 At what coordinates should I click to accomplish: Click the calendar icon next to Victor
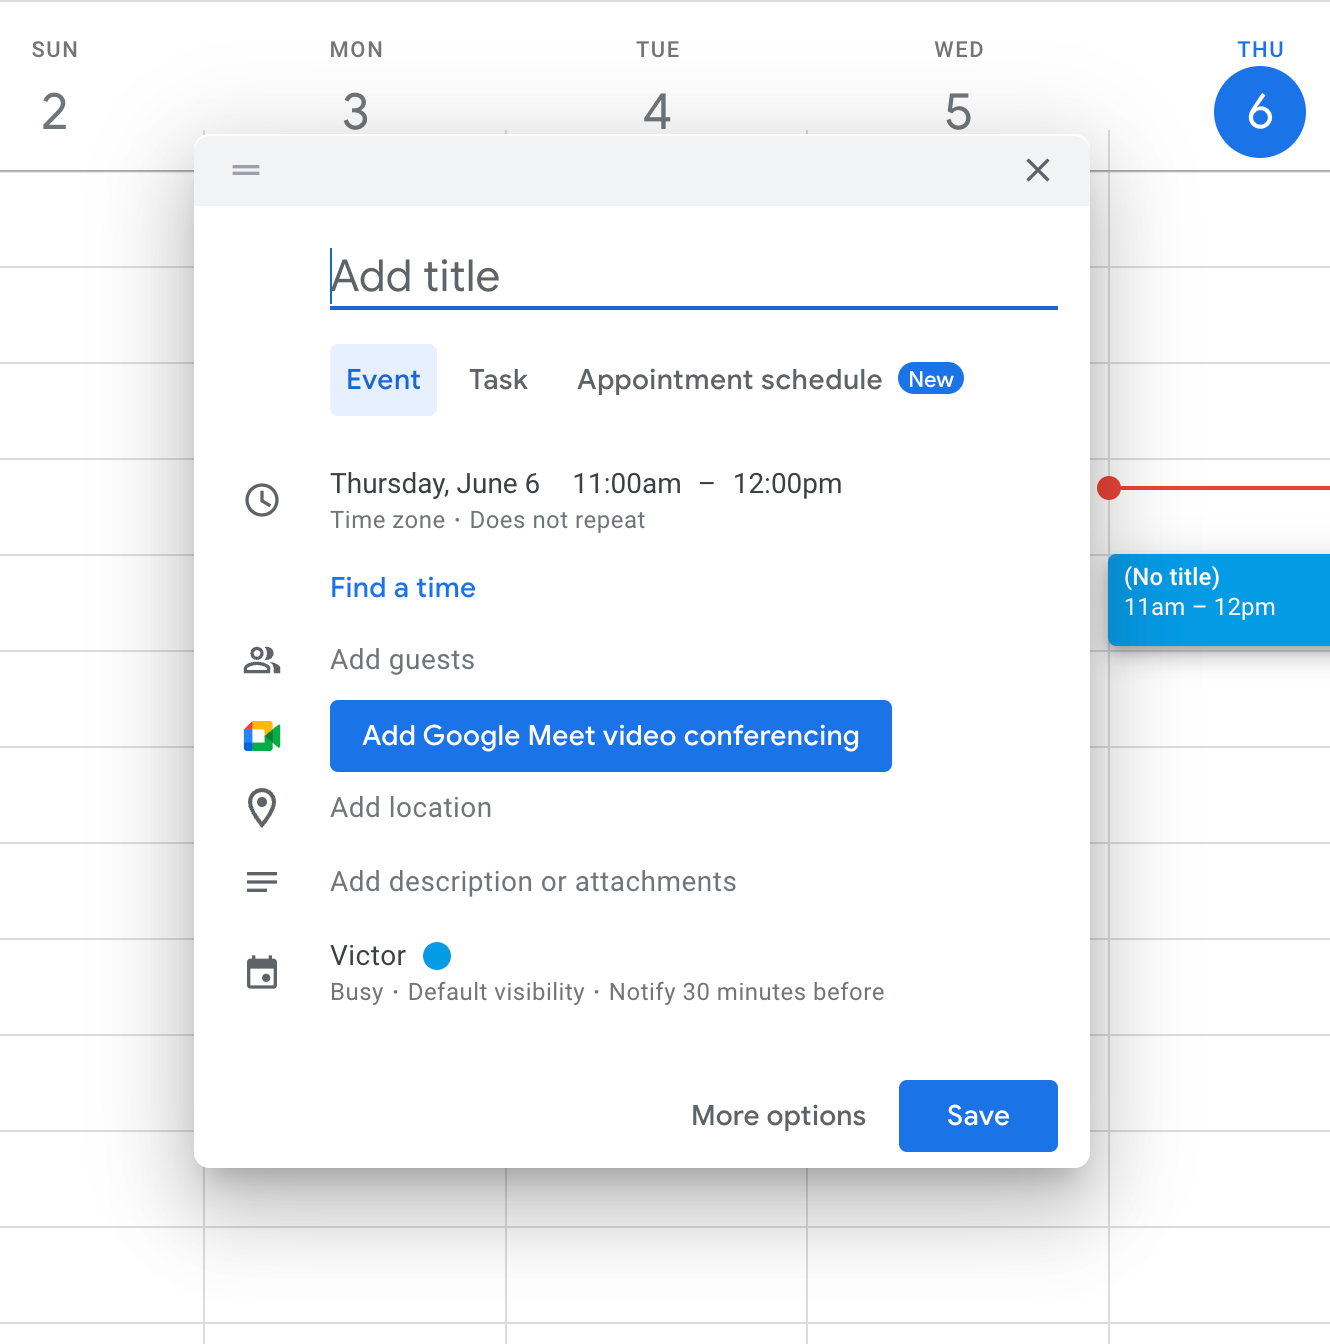tap(262, 972)
